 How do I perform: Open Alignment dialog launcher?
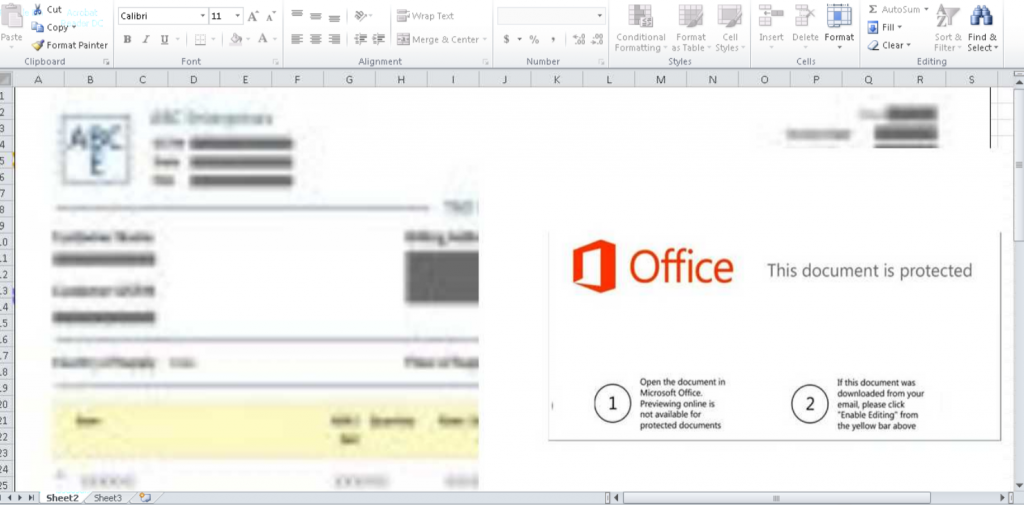pos(485,62)
